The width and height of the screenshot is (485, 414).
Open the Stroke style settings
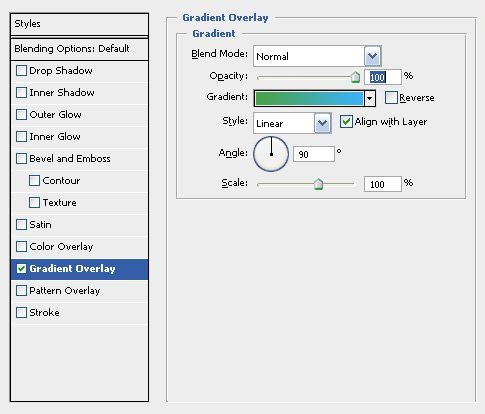tap(79, 313)
